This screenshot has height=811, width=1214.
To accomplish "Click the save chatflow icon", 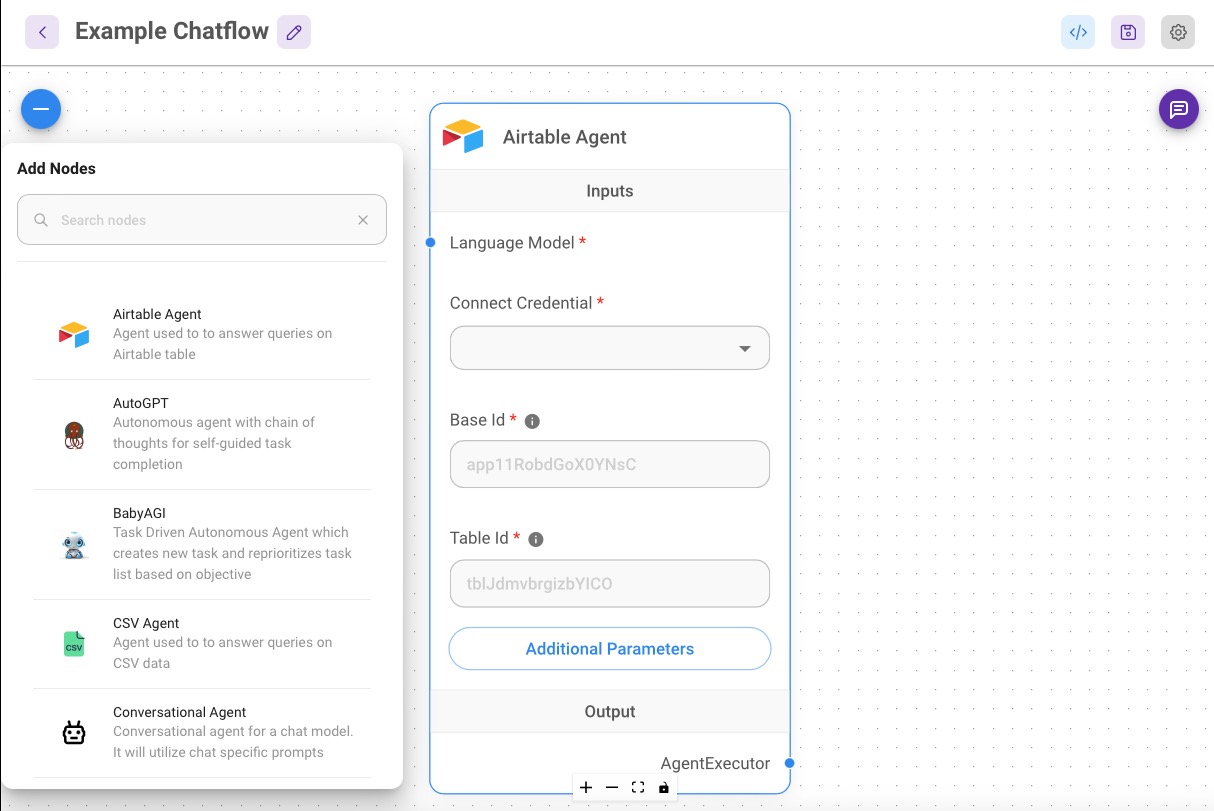I will 1128,32.
